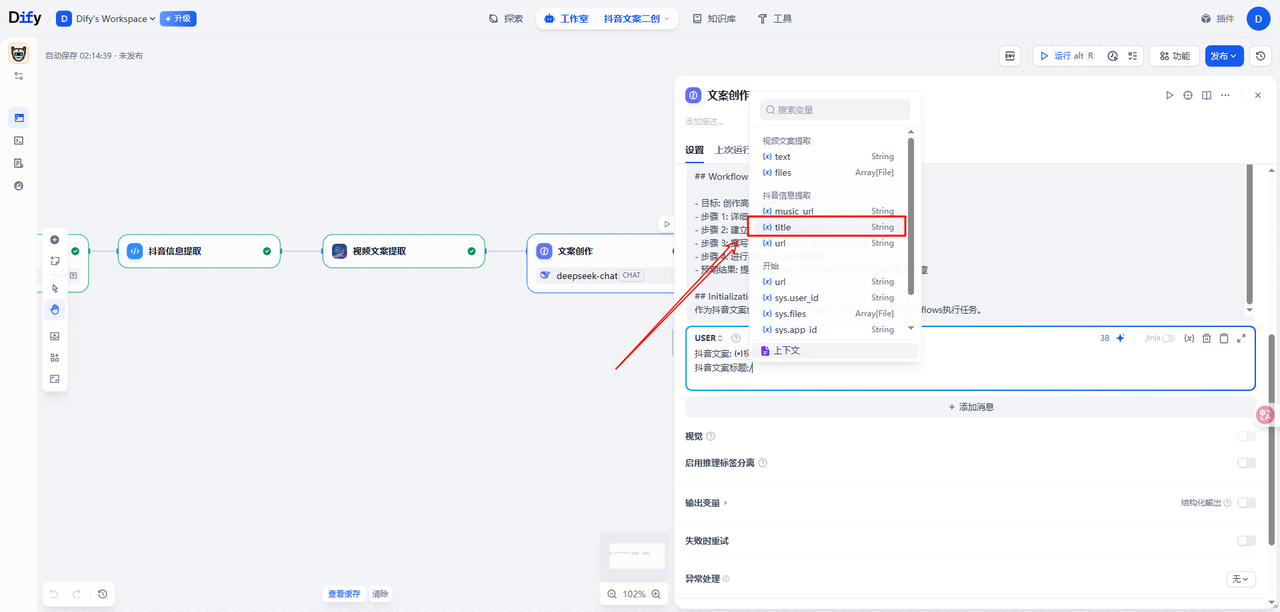Switch to the 知识库 tab

[714, 18]
